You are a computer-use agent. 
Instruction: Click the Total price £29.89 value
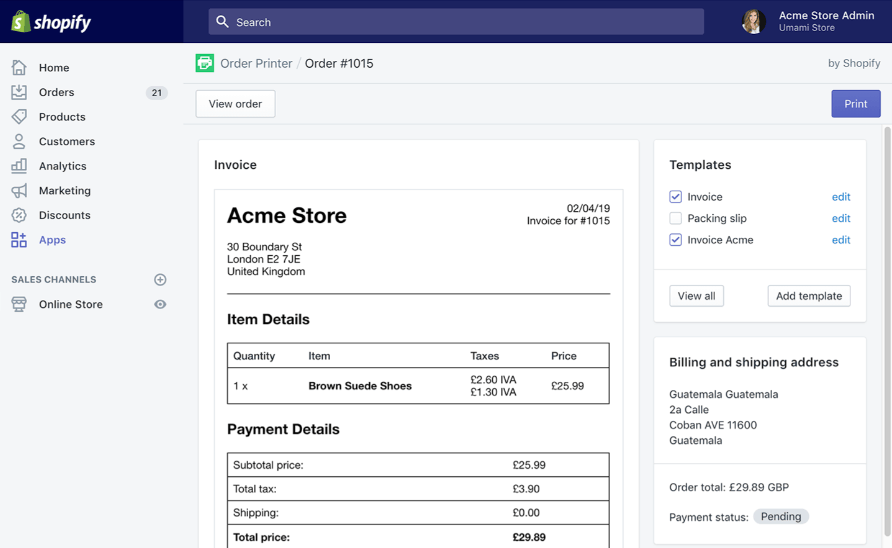point(529,537)
